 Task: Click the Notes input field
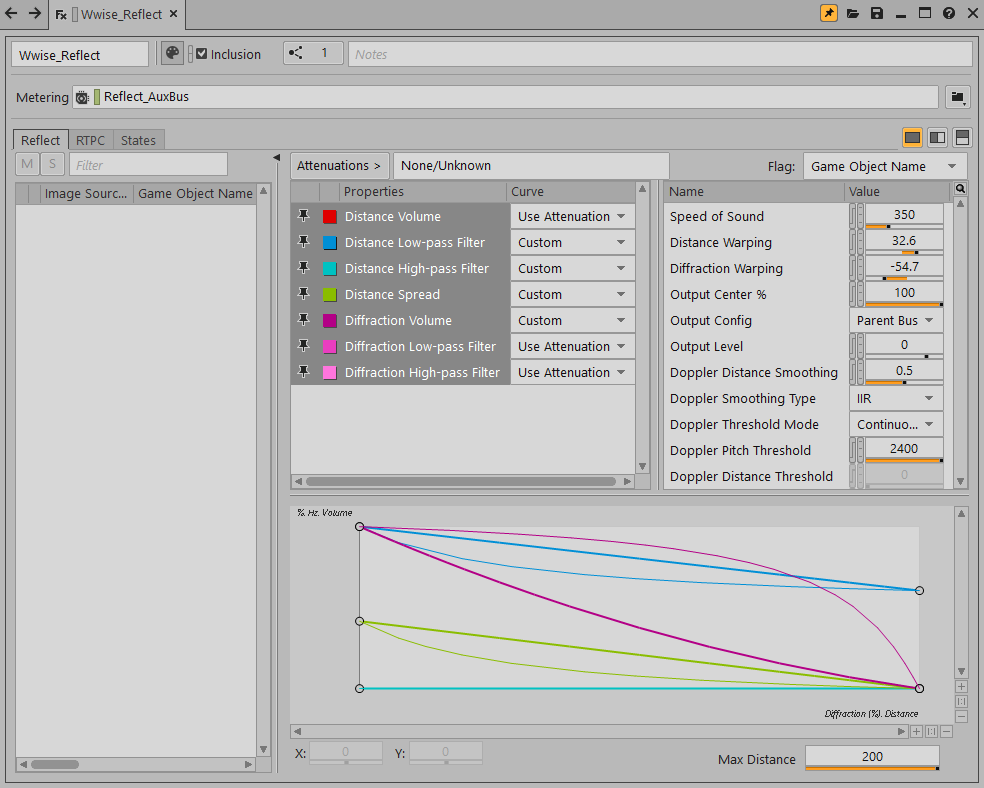pos(660,54)
